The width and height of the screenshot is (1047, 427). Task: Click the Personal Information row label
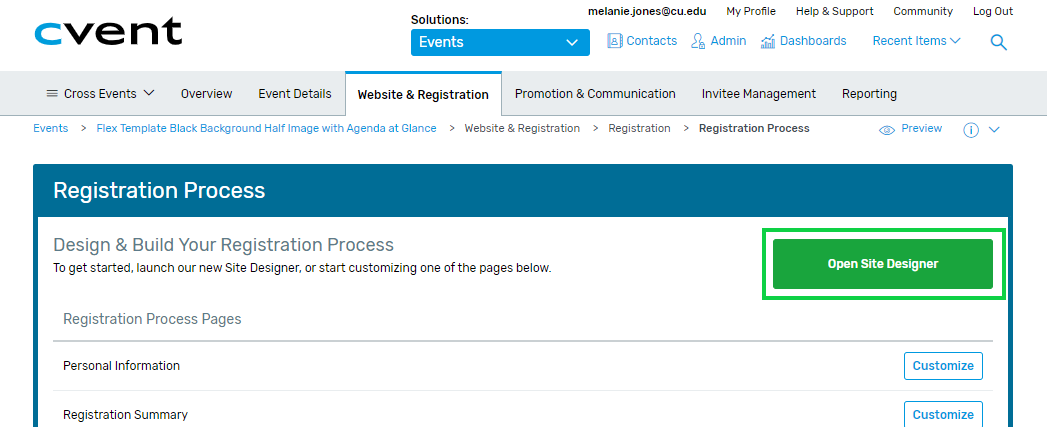pos(122,366)
